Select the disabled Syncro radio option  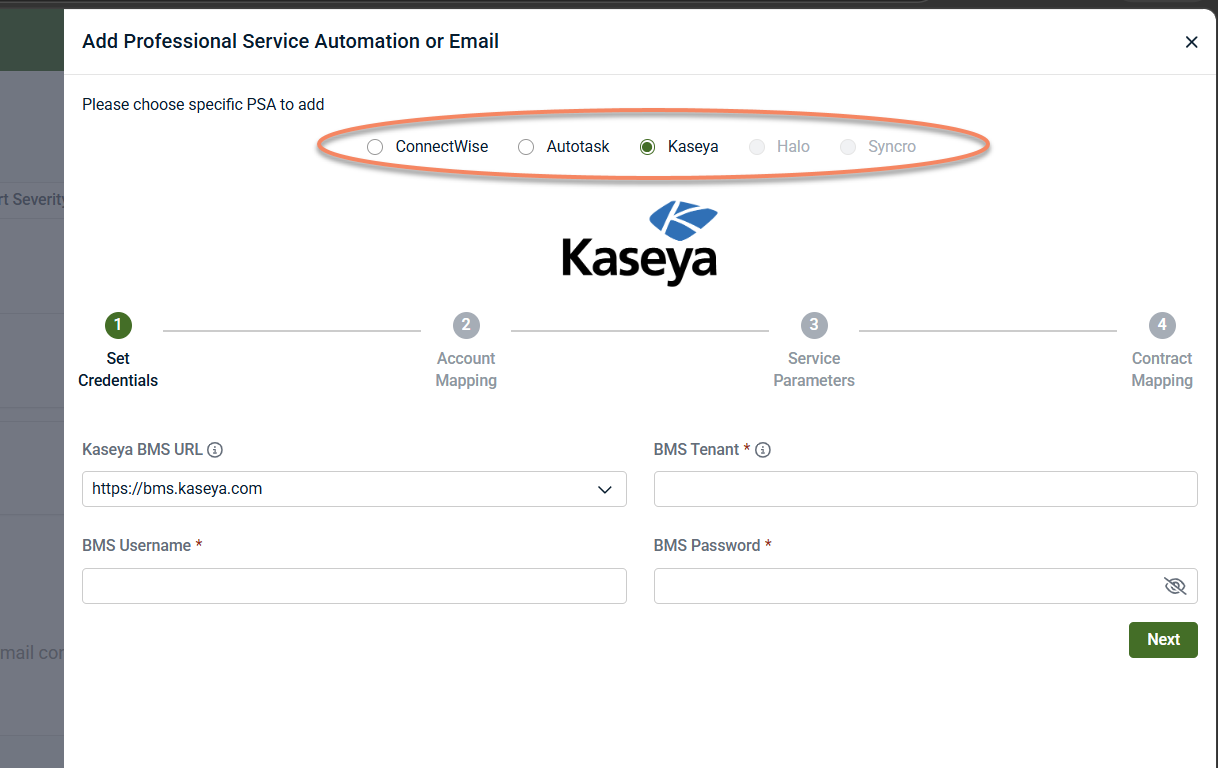click(x=848, y=147)
